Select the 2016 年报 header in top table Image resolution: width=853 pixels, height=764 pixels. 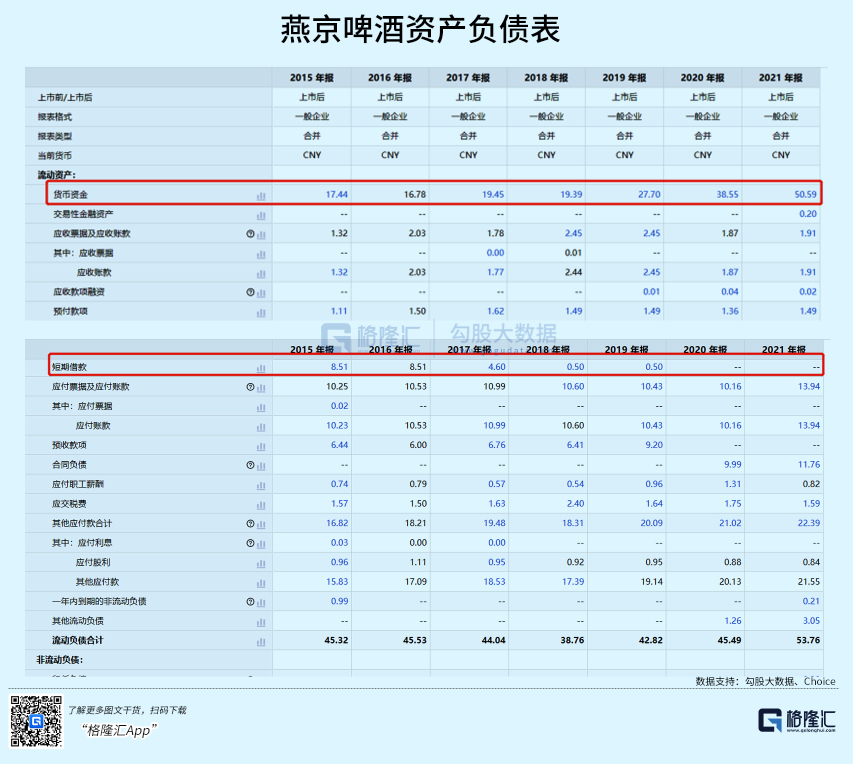pyautogui.click(x=390, y=78)
